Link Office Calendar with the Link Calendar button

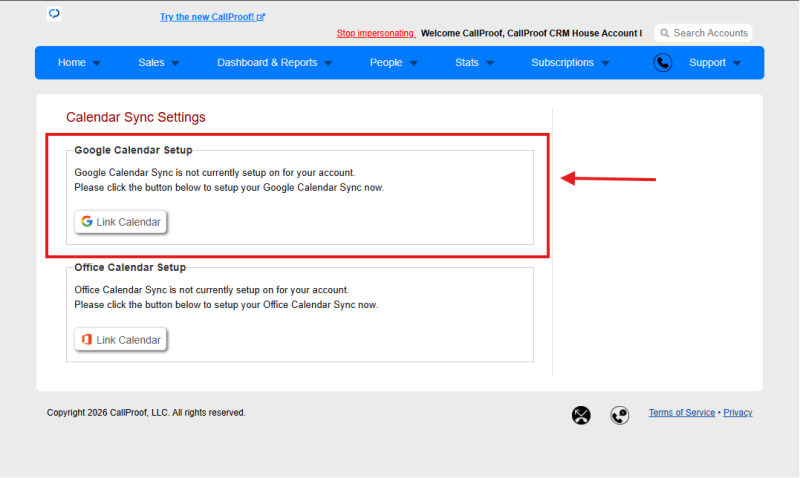(120, 340)
